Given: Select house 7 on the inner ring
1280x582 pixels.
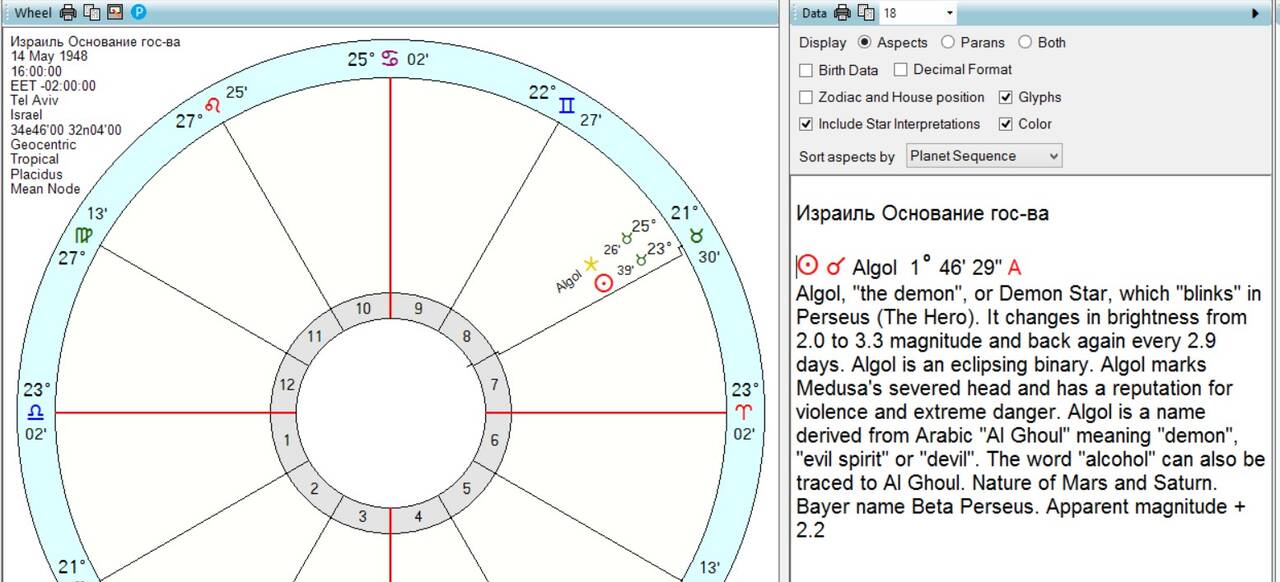Looking at the screenshot, I should (494, 384).
